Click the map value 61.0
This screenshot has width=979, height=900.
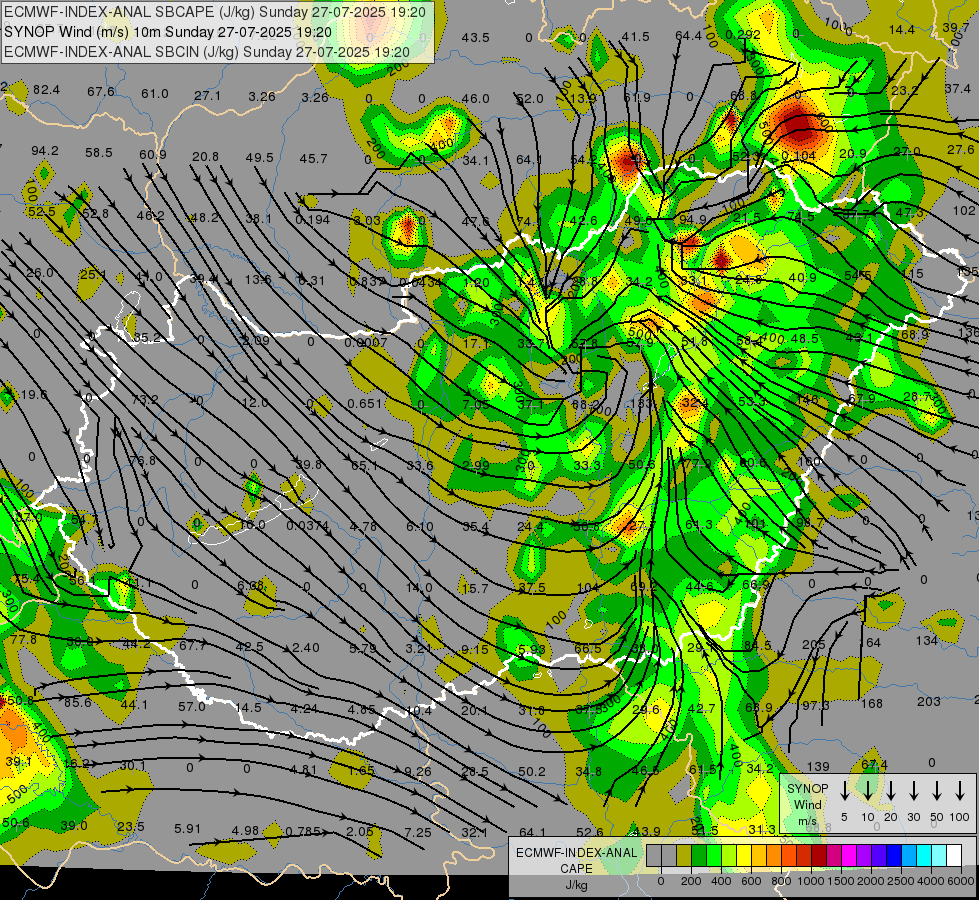tap(155, 94)
